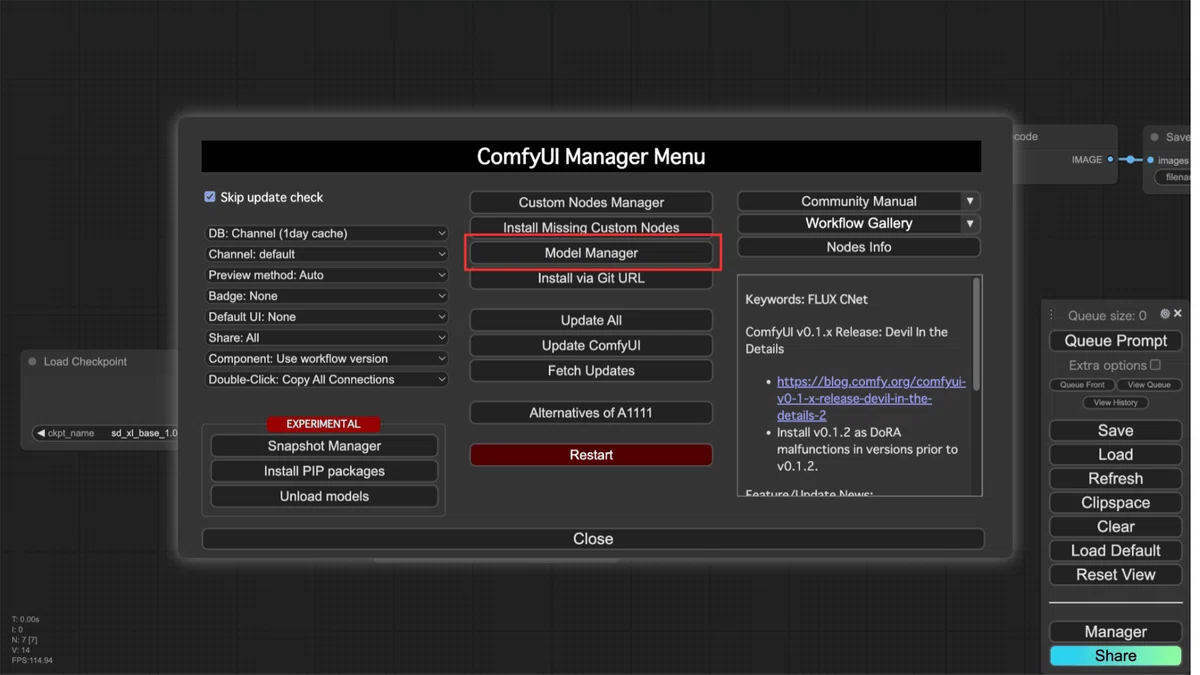
Task: Open the Preview method: Auto dropdown
Action: pos(326,275)
